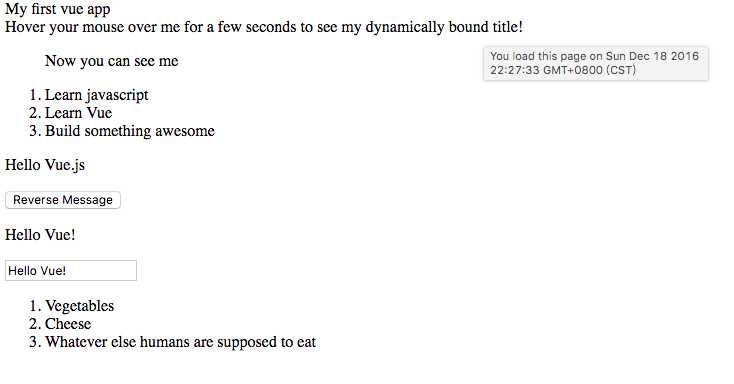This screenshot has width=734, height=384.
Task: Click the 'Hover your mouse over me' text
Action: pos(92,27)
